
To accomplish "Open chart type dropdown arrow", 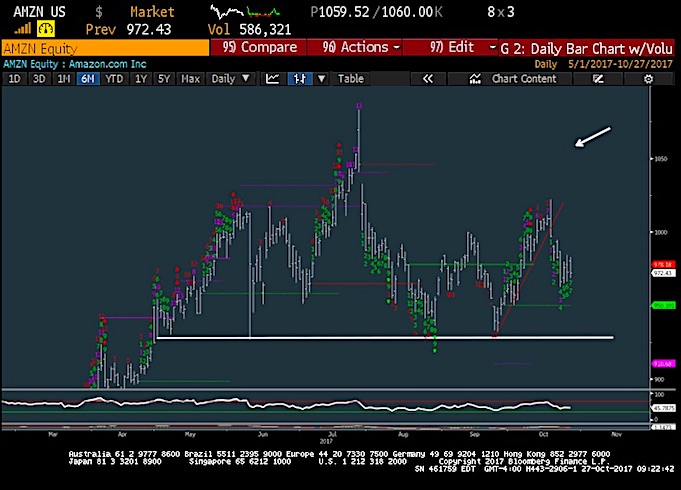I will pos(321,79).
